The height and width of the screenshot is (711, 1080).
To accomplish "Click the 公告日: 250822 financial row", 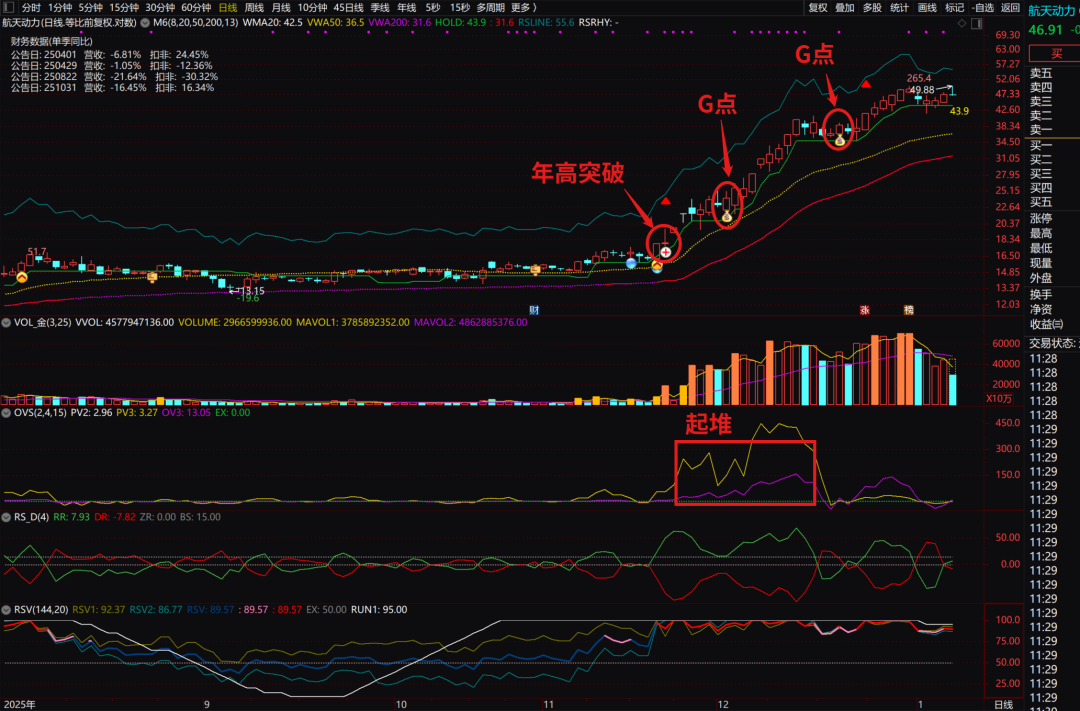I will pos(114,76).
